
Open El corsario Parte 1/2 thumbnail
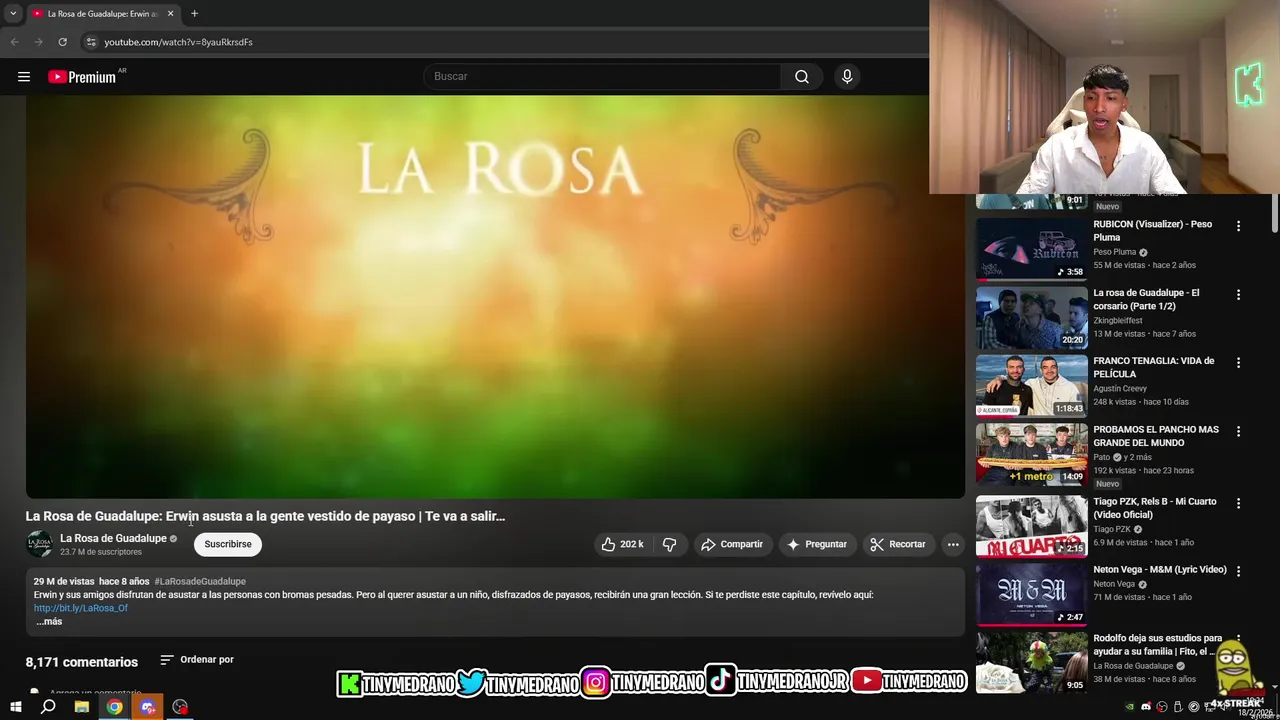[1032, 318]
